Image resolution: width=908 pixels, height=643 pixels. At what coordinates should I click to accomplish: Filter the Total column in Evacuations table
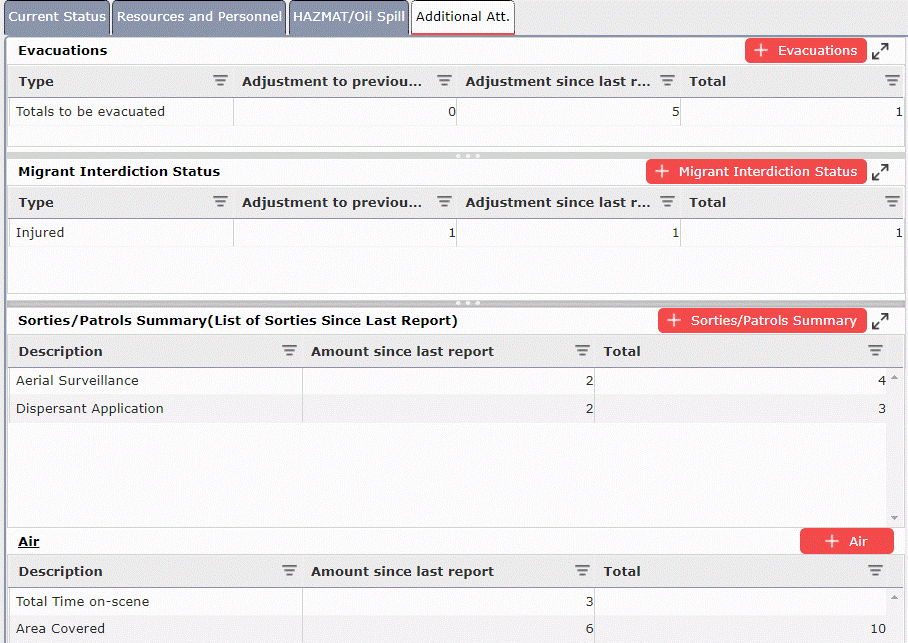[x=892, y=81]
